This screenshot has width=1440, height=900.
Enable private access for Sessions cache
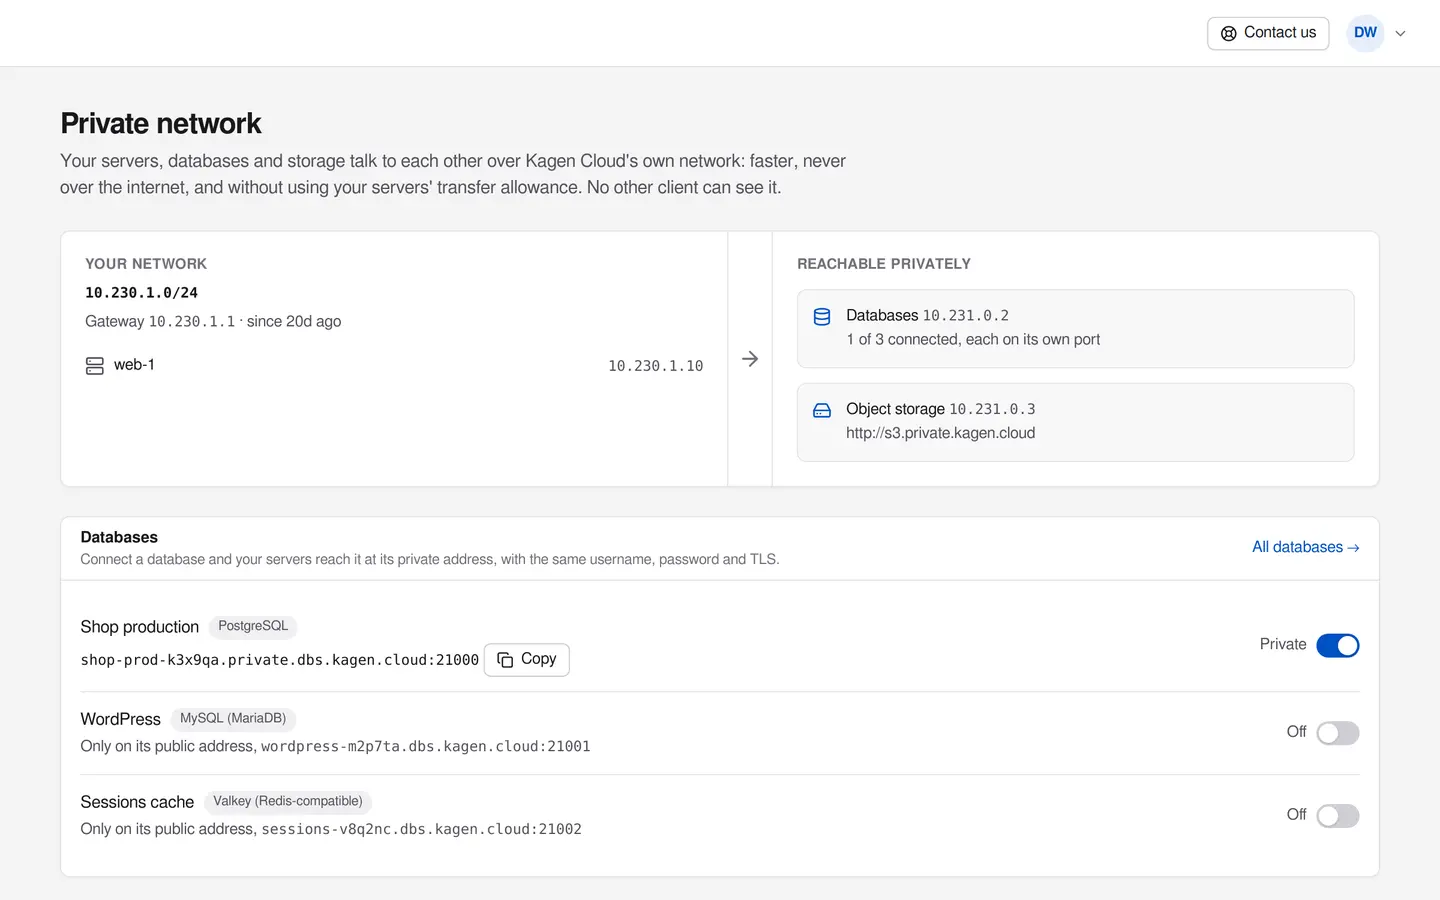coord(1338,816)
